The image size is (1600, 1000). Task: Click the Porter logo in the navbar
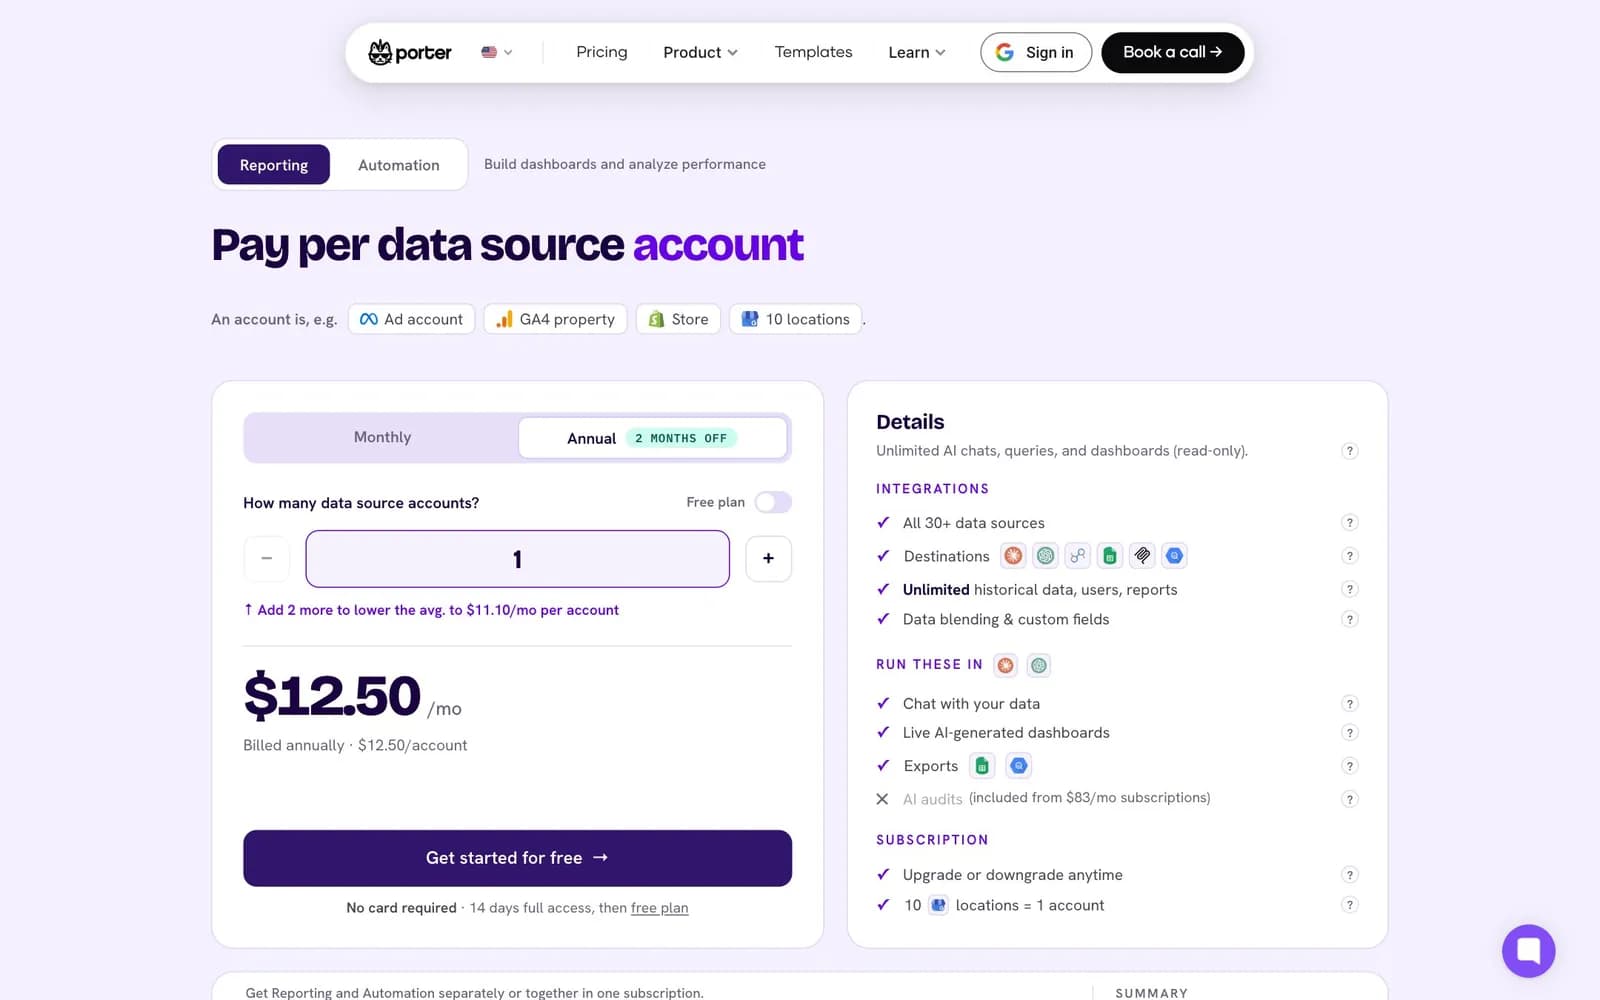click(x=410, y=52)
